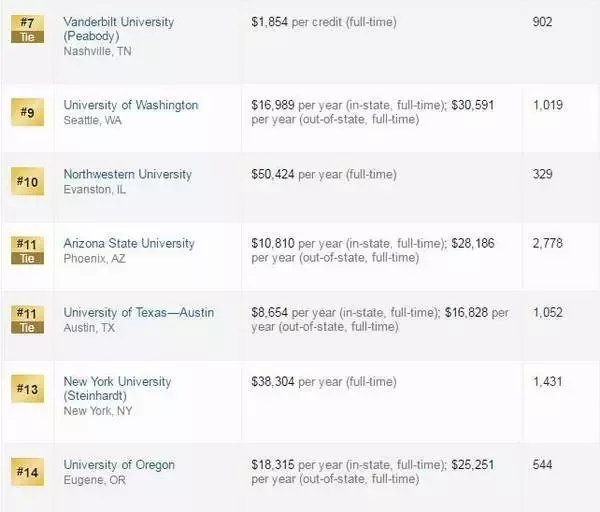Click the #9 rank badge
Screen dimensions: 600x512
(27, 112)
